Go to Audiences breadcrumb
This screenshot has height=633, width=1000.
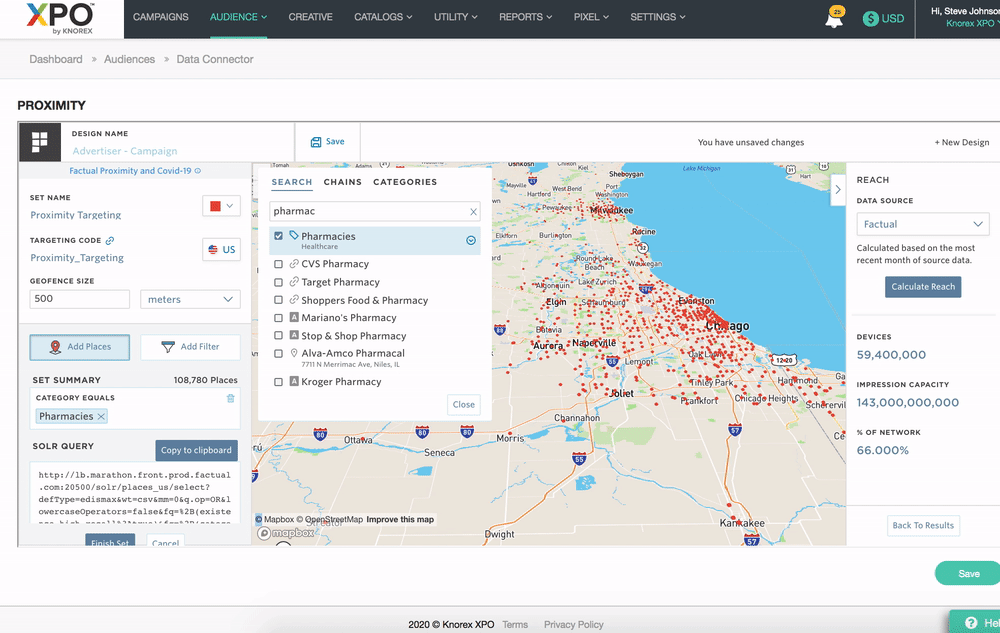coord(129,59)
